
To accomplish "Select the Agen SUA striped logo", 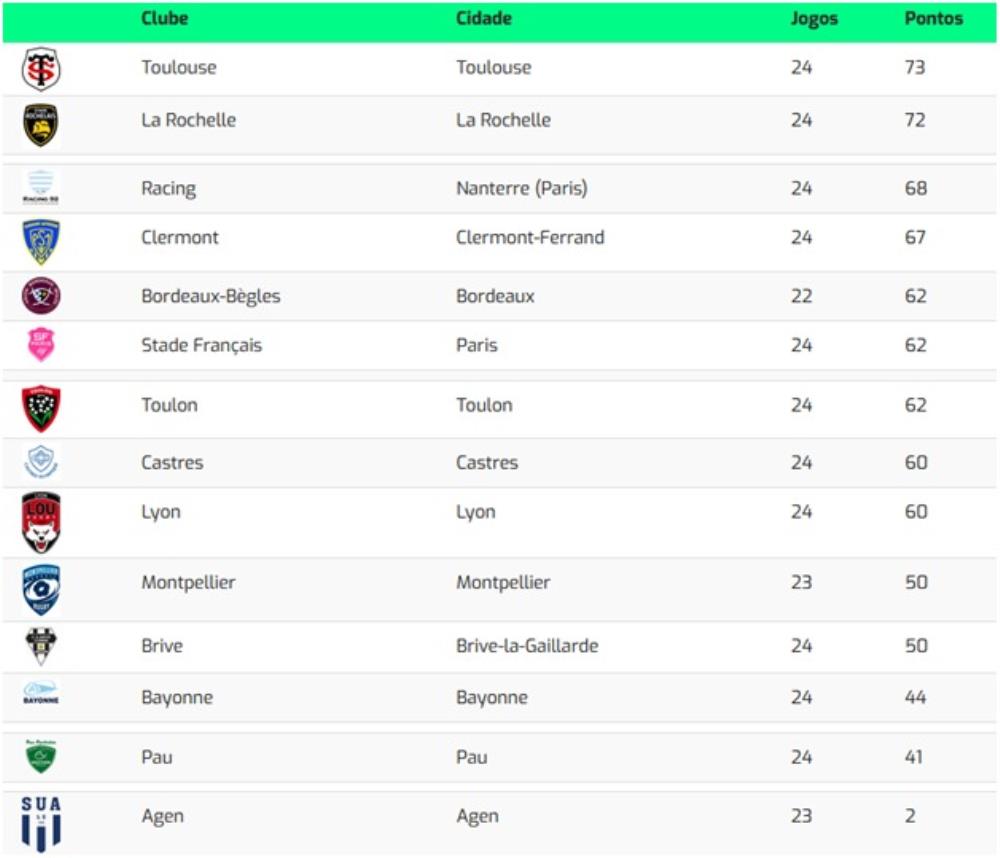I will click(41, 824).
